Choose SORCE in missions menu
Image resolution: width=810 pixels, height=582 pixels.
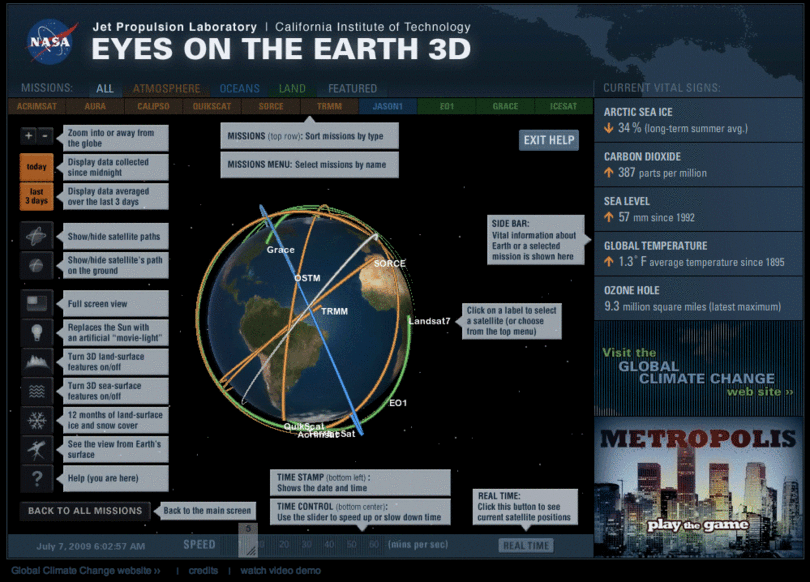point(271,106)
